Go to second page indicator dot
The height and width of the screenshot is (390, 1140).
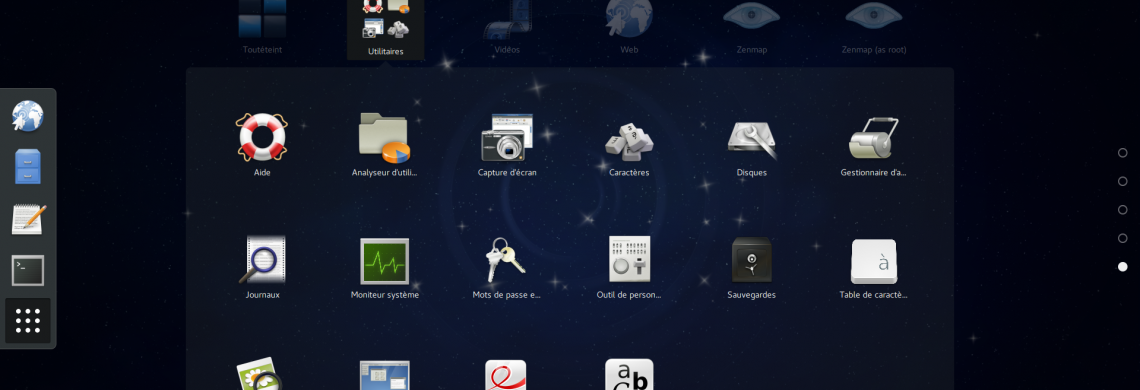click(x=1123, y=181)
